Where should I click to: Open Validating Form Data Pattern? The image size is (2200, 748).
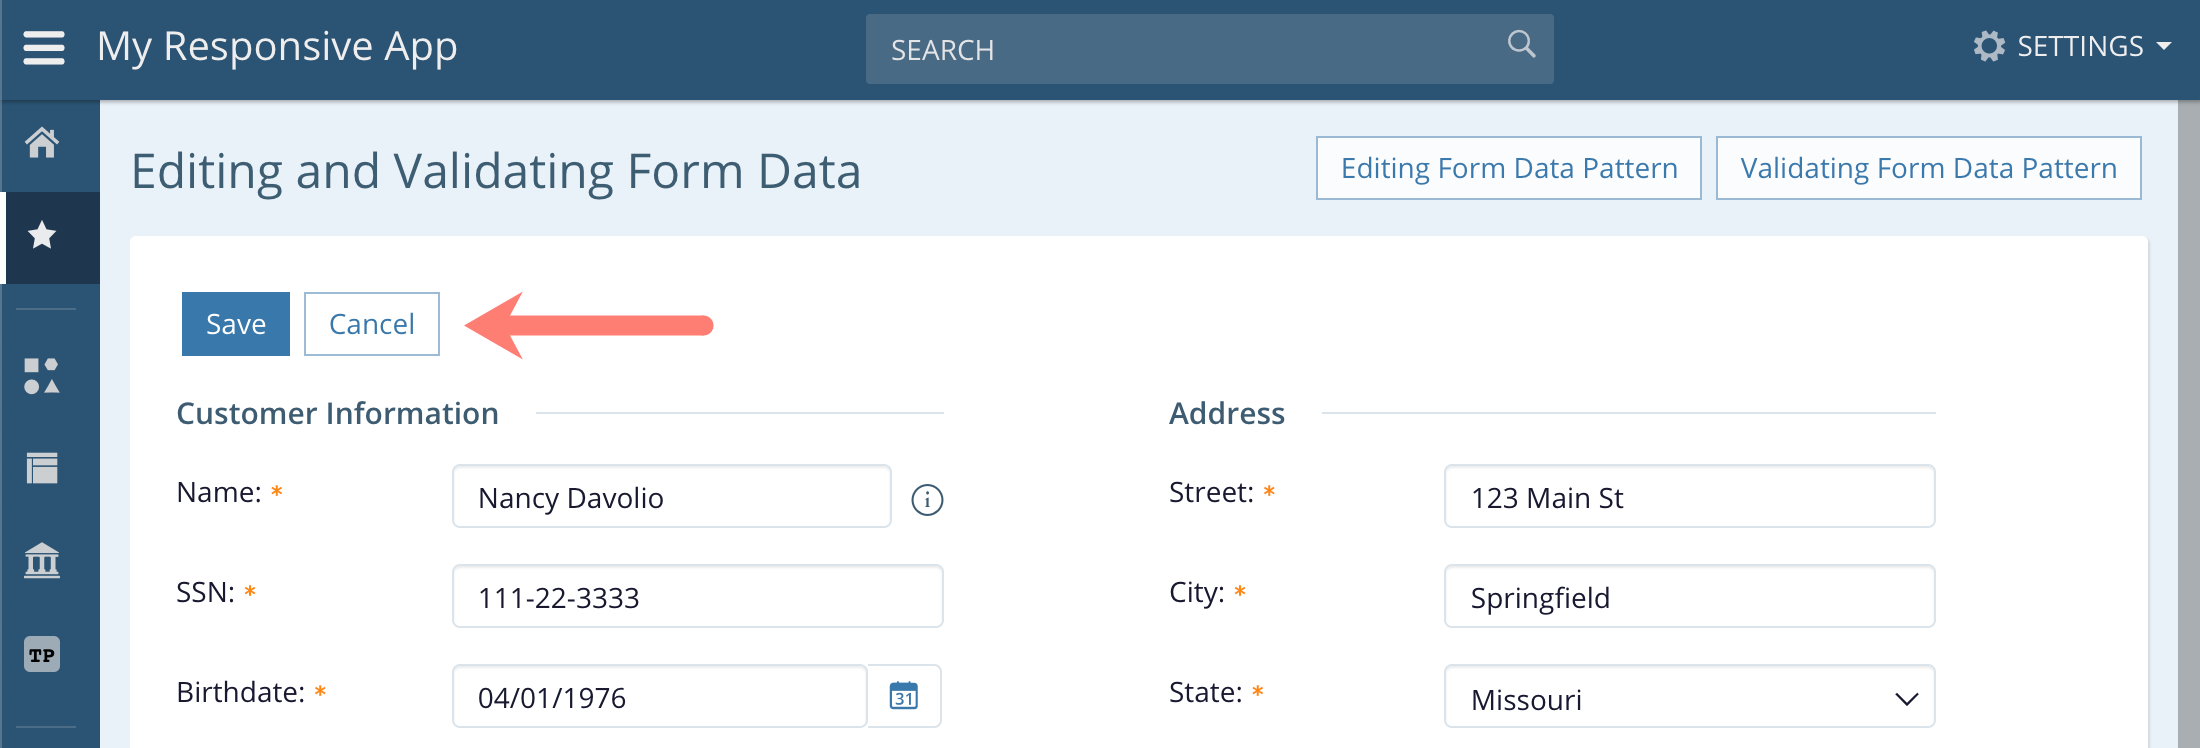[x=1928, y=168]
